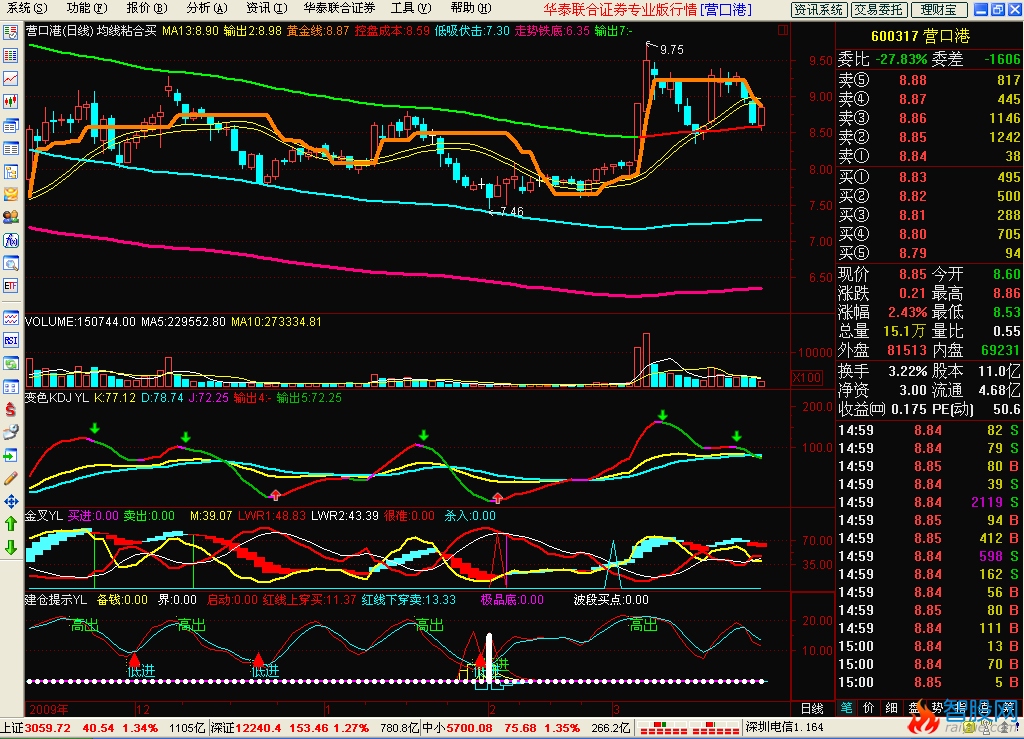Click the 资讯系统 button
The height and width of the screenshot is (739, 1024).
tap(819, 9)
